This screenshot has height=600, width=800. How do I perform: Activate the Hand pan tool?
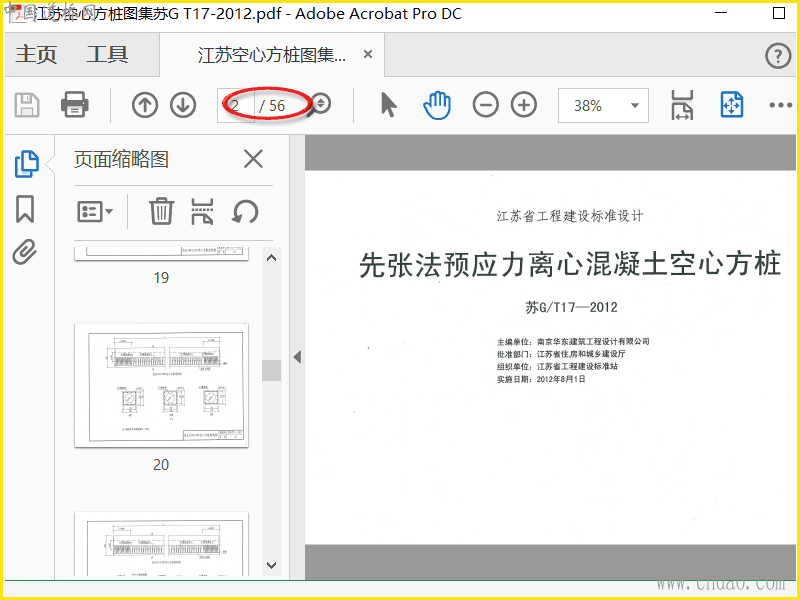point(437,105)
